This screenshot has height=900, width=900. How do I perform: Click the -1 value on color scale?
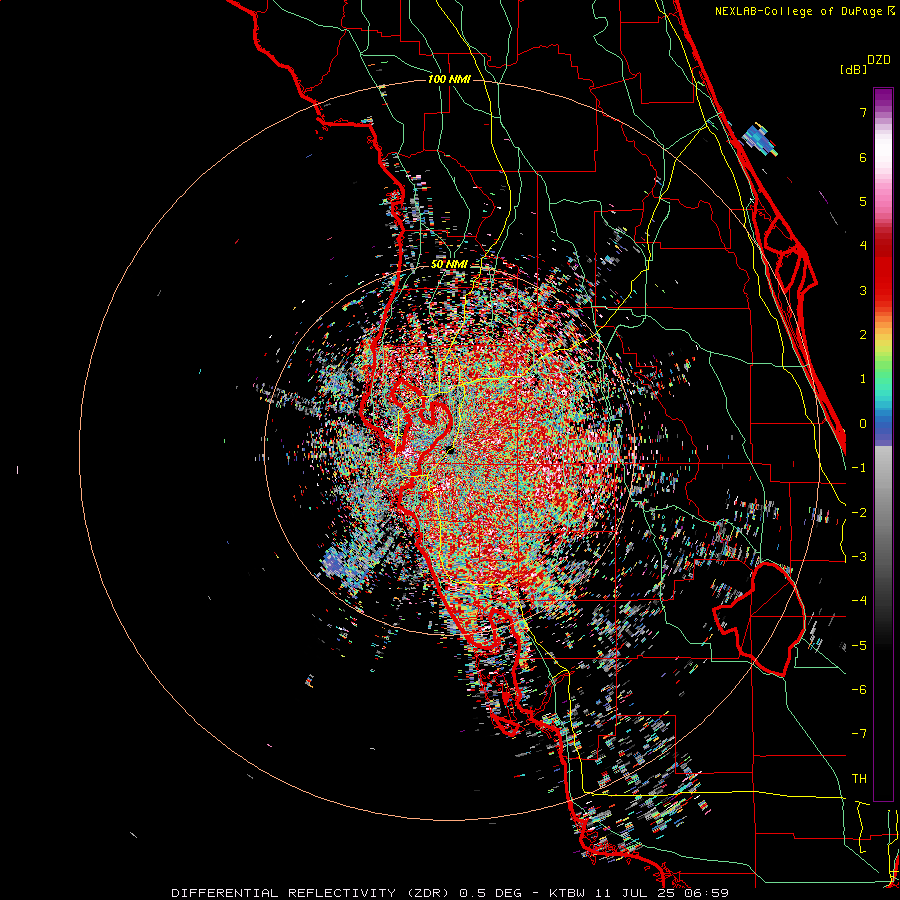click(x=859, y=468)
